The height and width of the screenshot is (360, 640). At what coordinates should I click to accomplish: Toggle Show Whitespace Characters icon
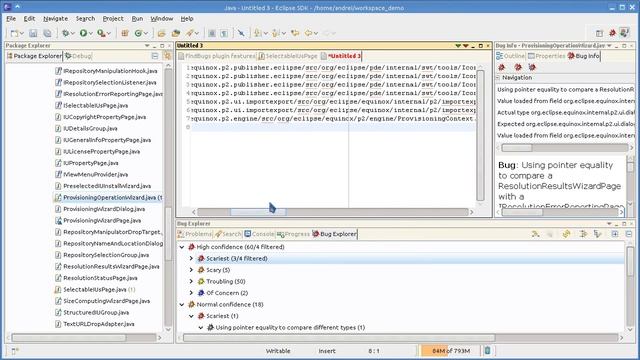click(224, 33)
